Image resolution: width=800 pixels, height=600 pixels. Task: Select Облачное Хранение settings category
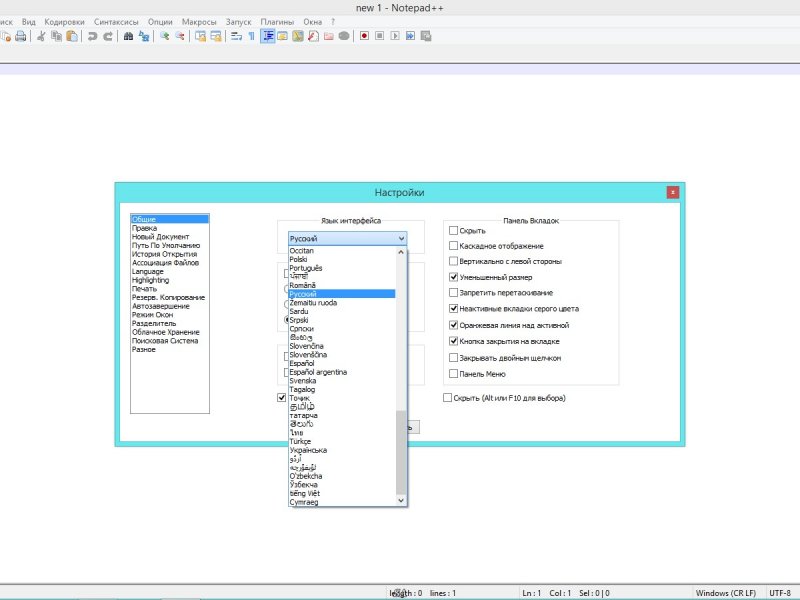point(170,332)
